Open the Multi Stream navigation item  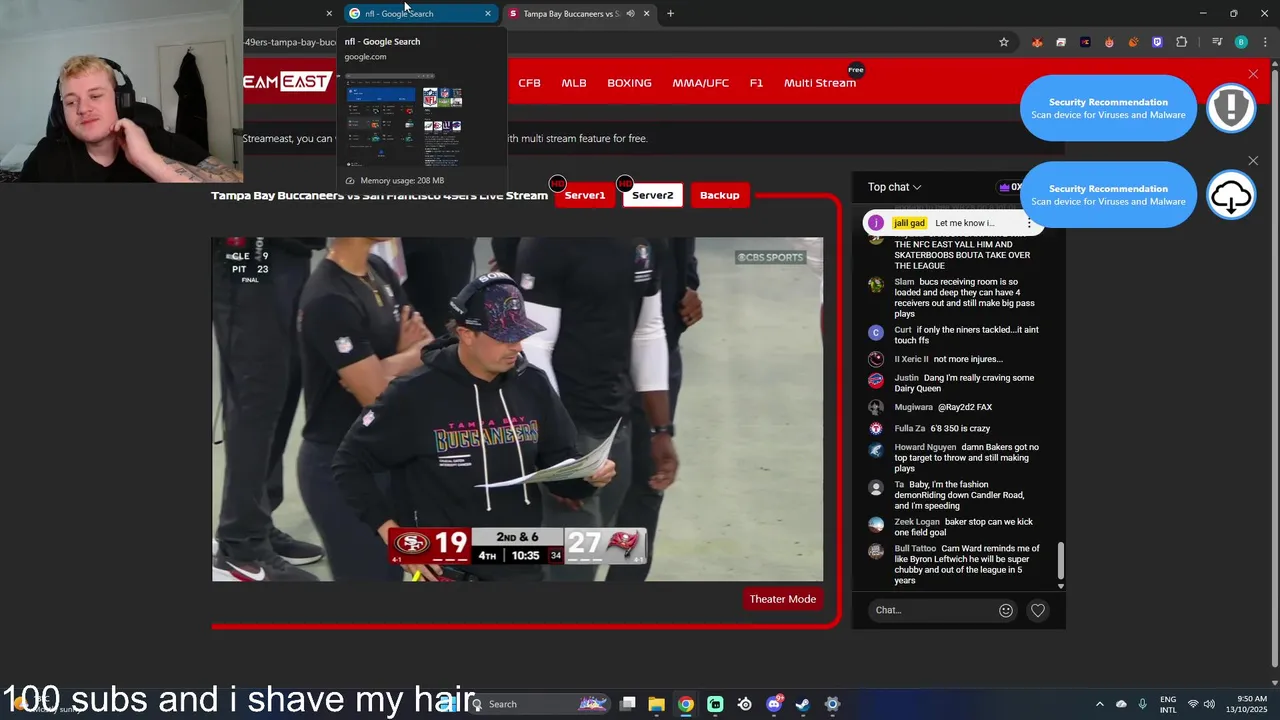point(820,83)
